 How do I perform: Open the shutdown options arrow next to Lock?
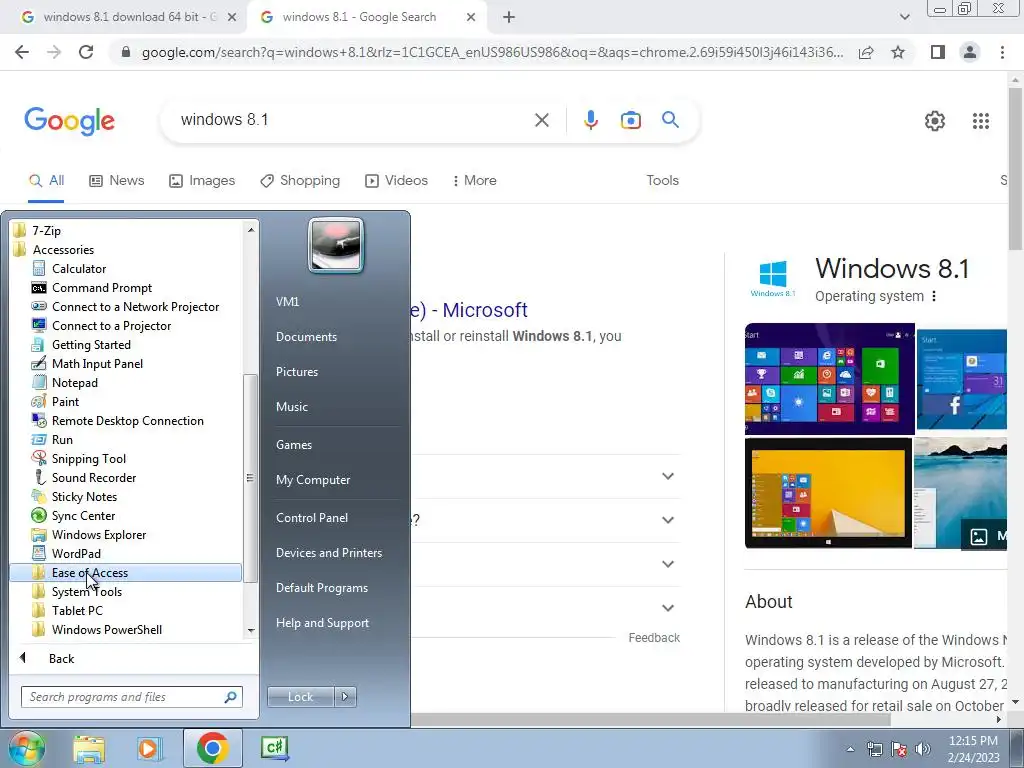pyautogui.click(x=345, y=697)
